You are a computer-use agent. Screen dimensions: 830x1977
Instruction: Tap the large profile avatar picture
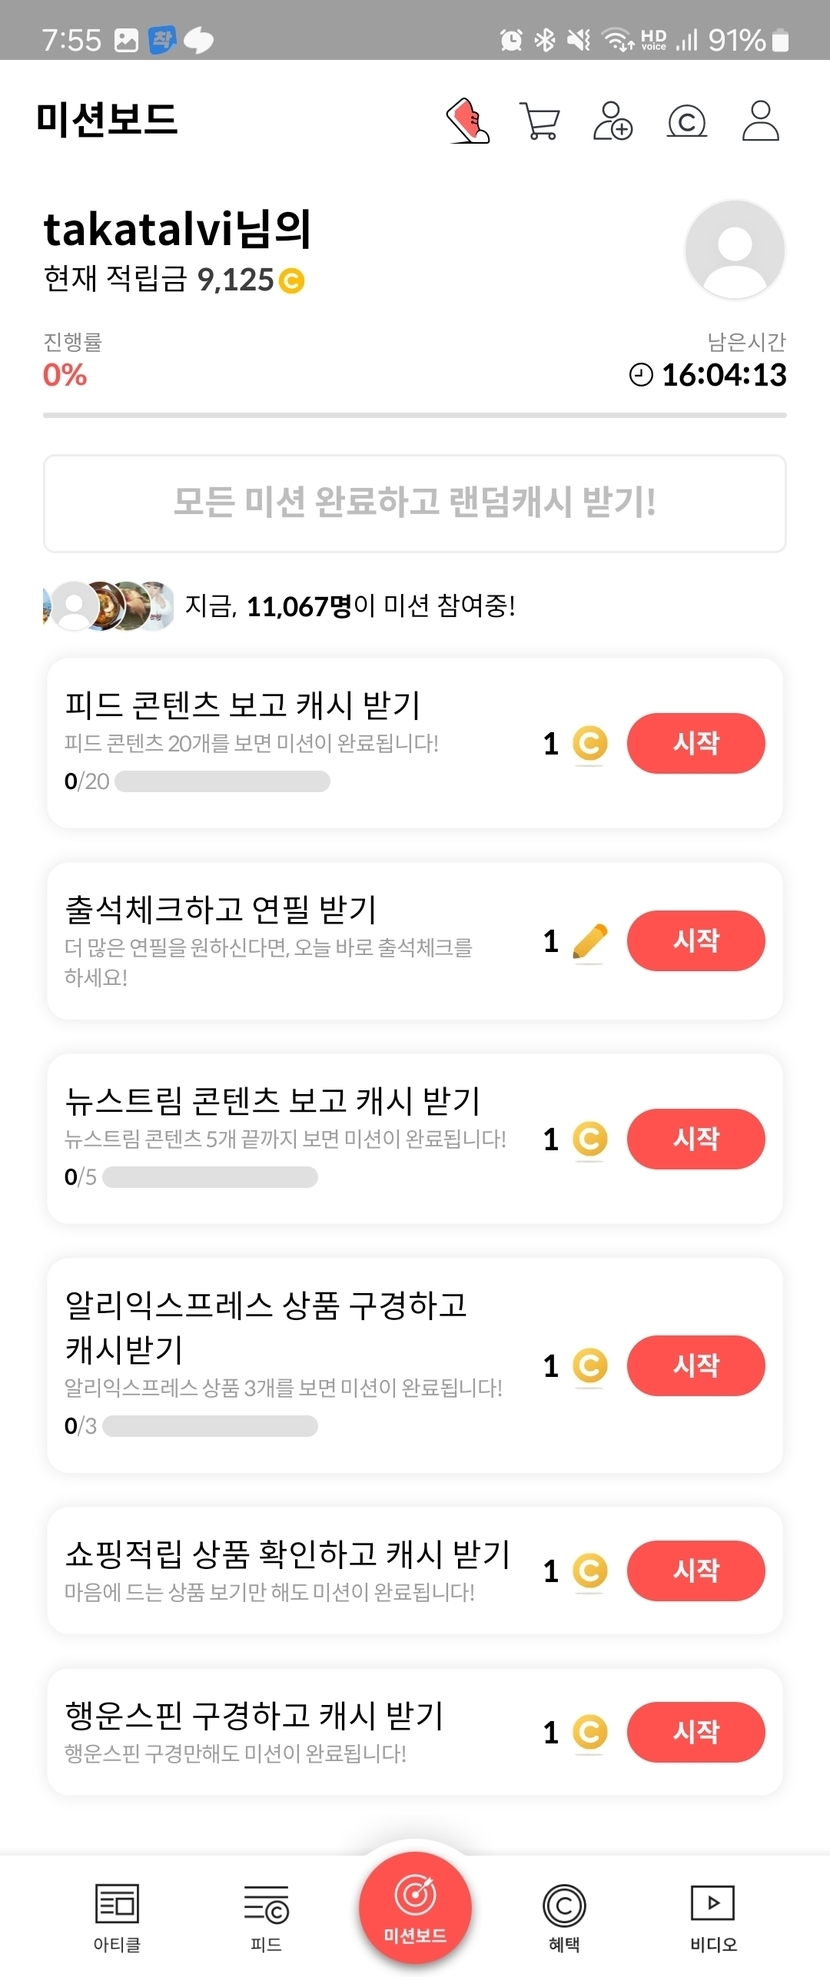tap(734, 249)
